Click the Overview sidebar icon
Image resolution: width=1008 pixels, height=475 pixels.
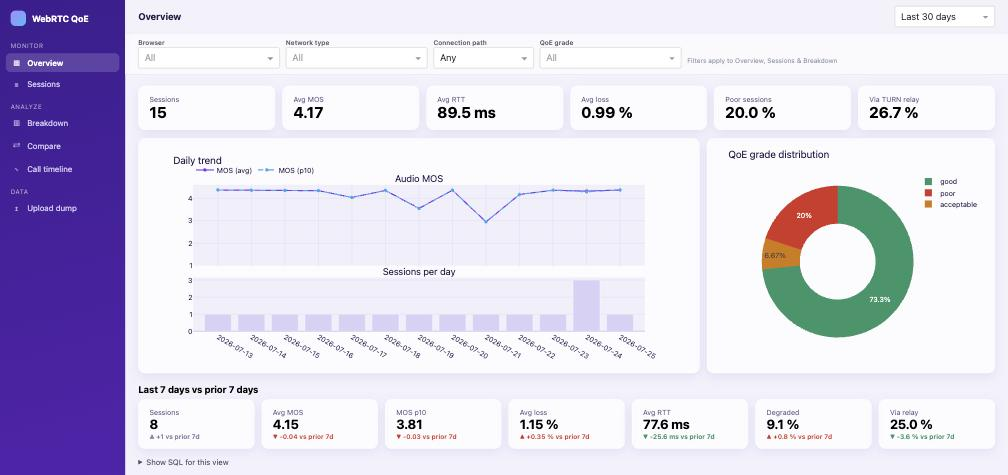click(x=17, y=63)
